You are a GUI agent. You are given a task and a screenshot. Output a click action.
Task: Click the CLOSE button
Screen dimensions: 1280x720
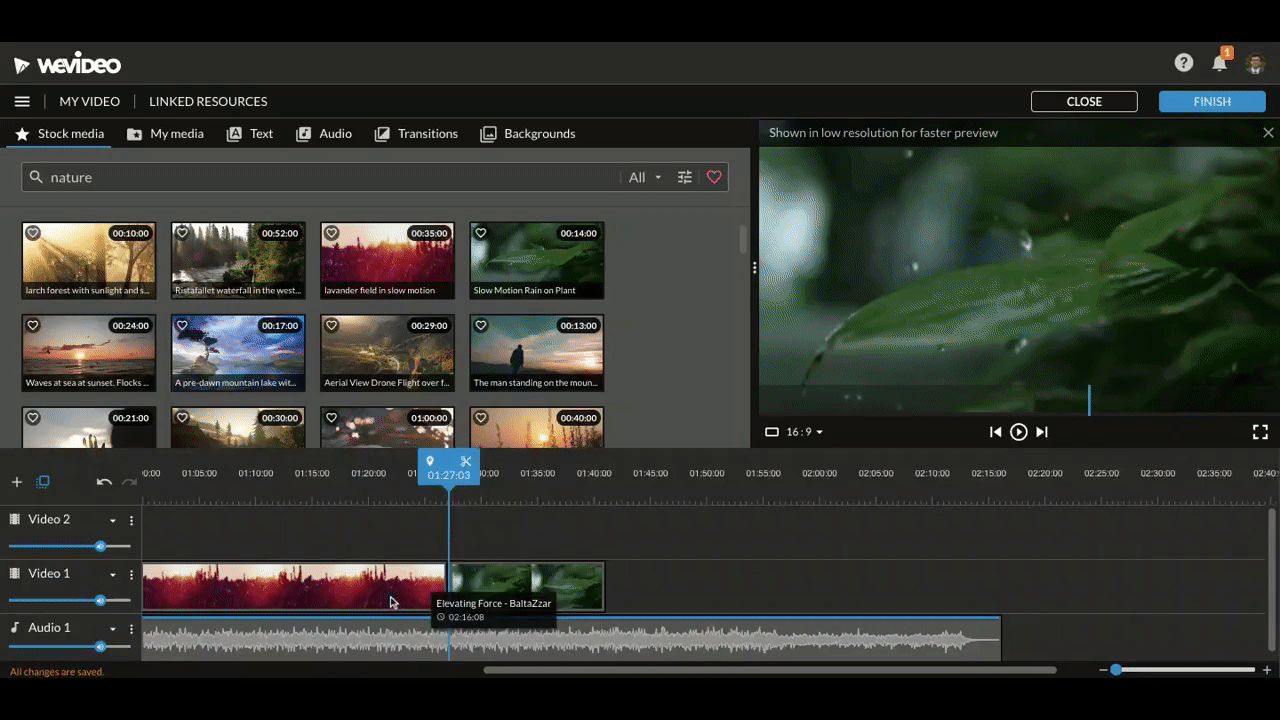tap(1084, 101)
